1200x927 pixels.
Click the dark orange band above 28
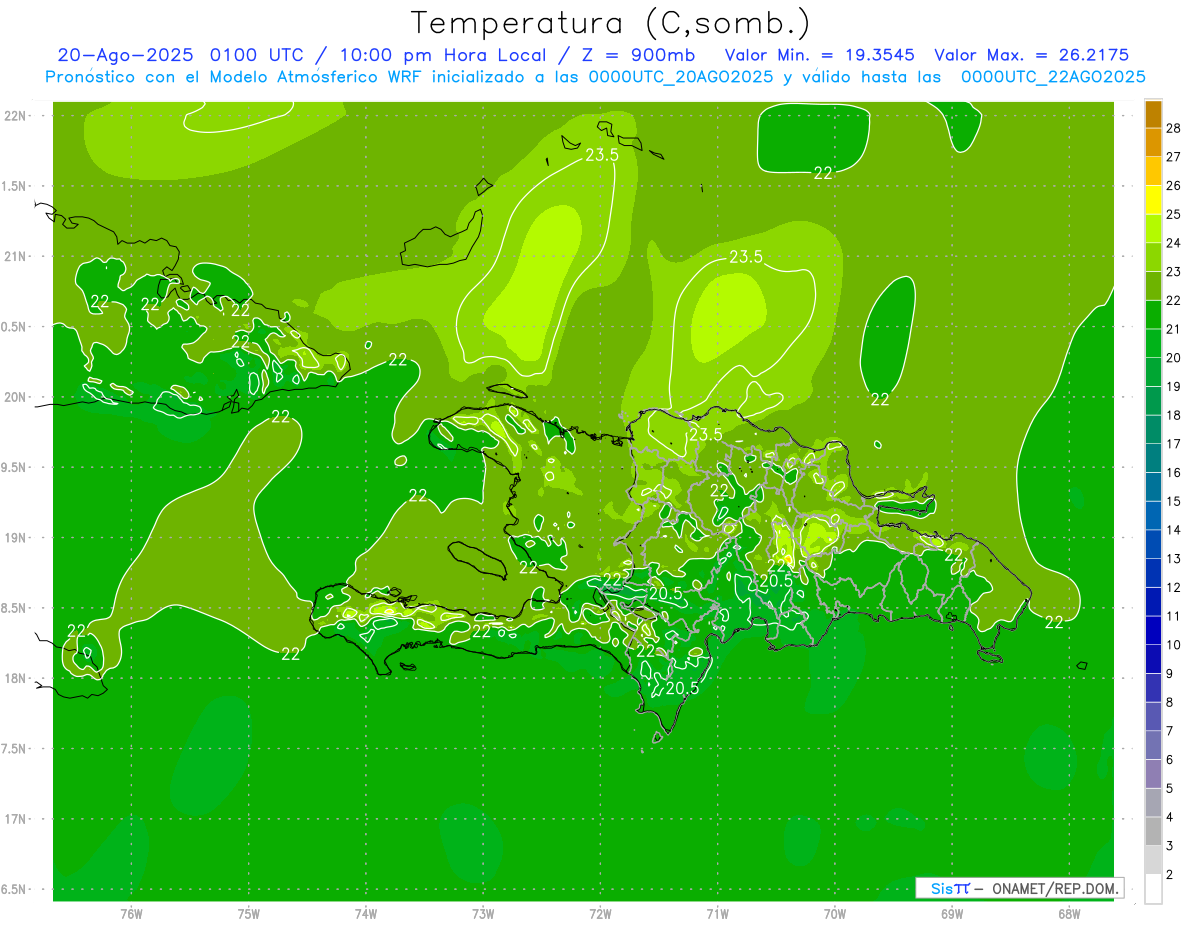1153,114
